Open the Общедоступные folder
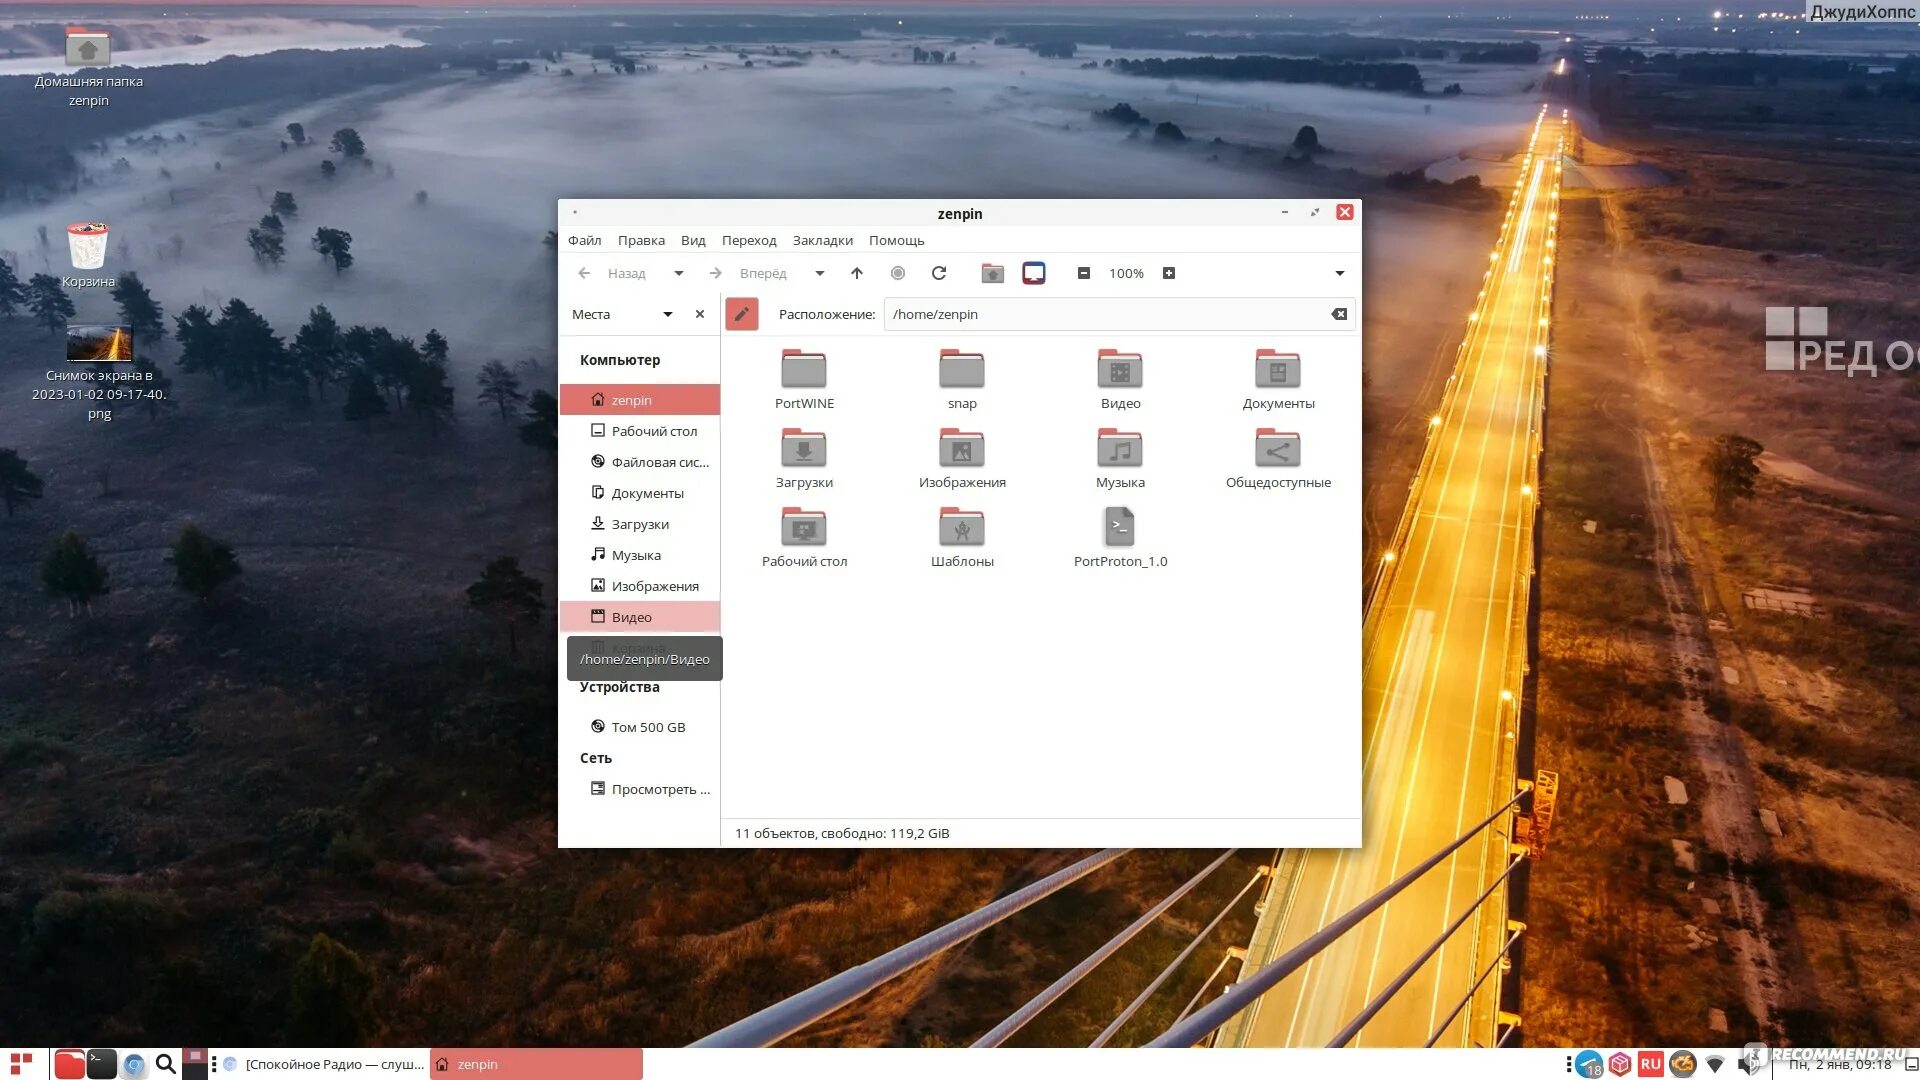 (1278, 458)
